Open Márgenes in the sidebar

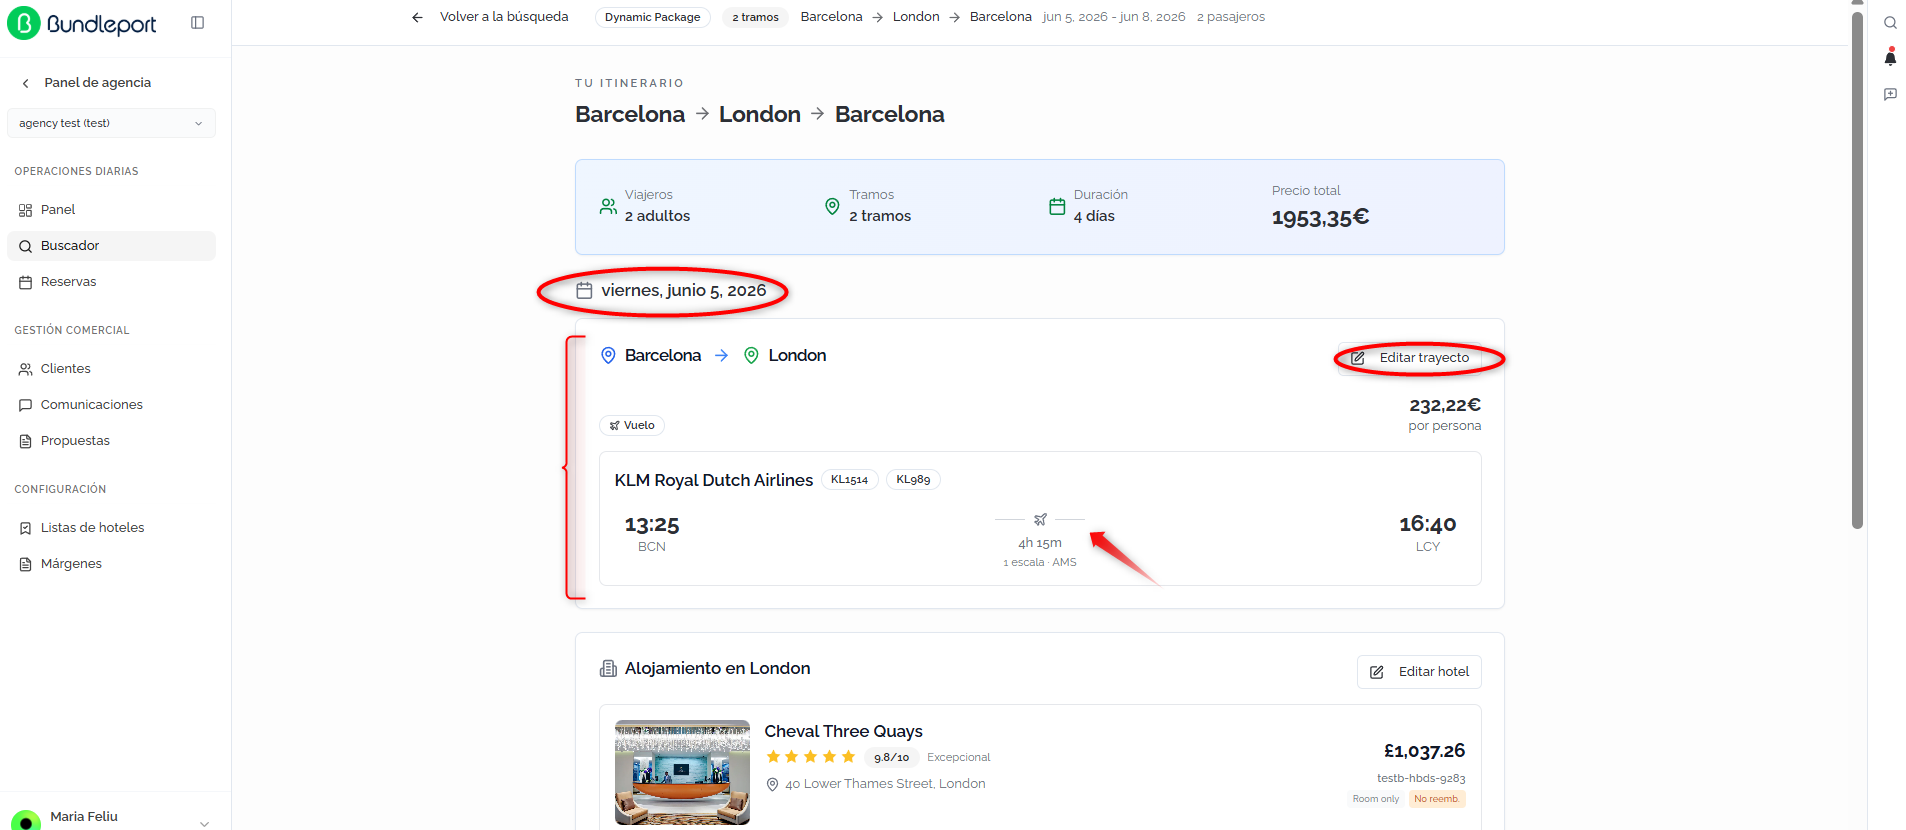click(111, 564)
